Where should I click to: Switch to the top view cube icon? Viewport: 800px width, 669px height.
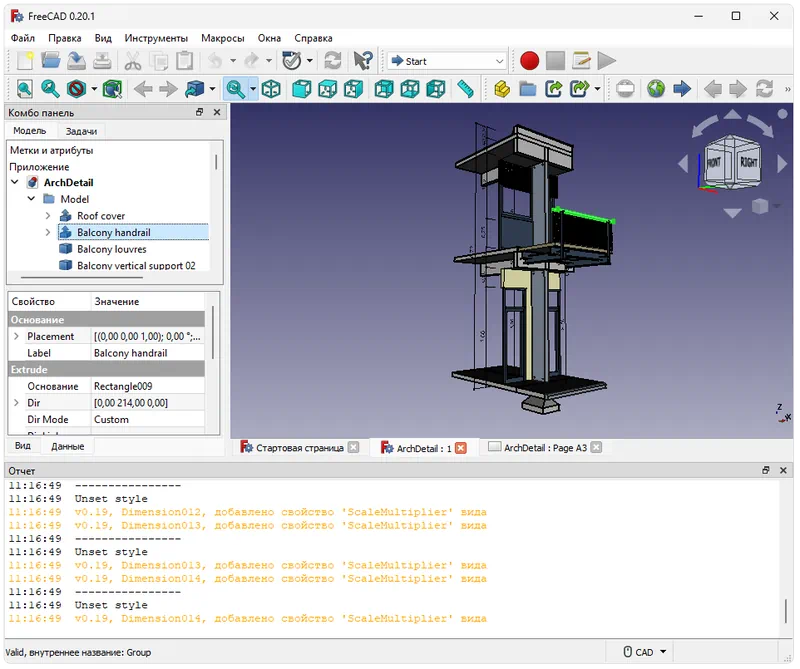328,89
